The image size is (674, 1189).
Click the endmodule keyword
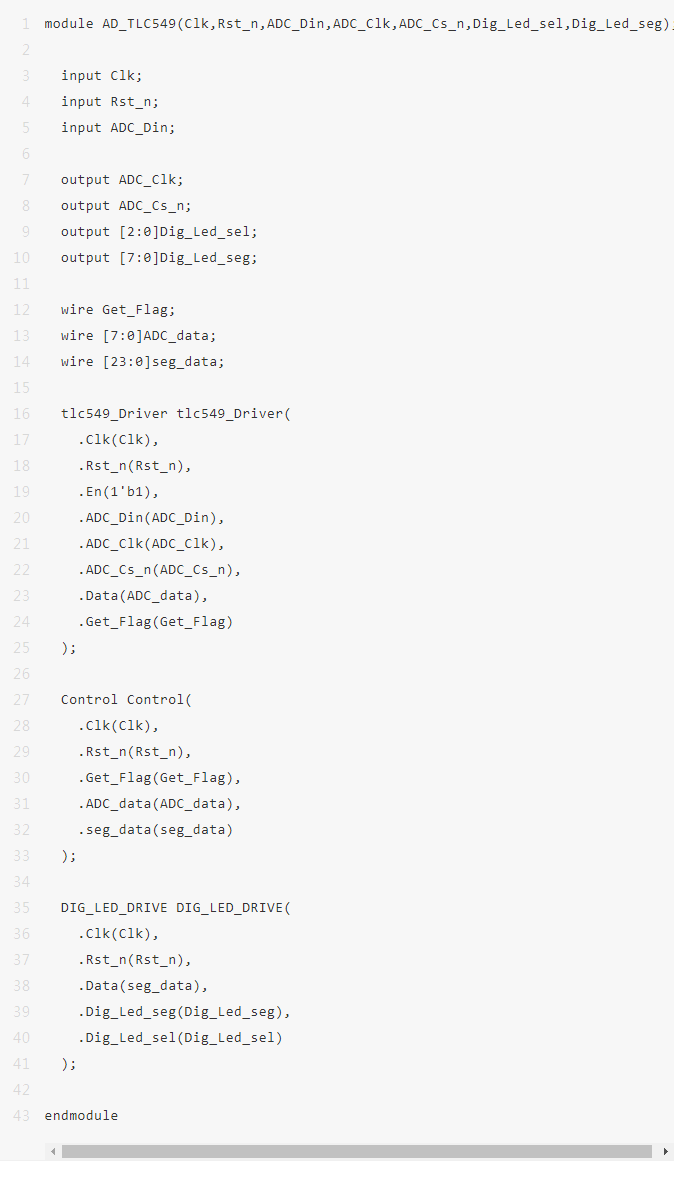(81, 1115)
